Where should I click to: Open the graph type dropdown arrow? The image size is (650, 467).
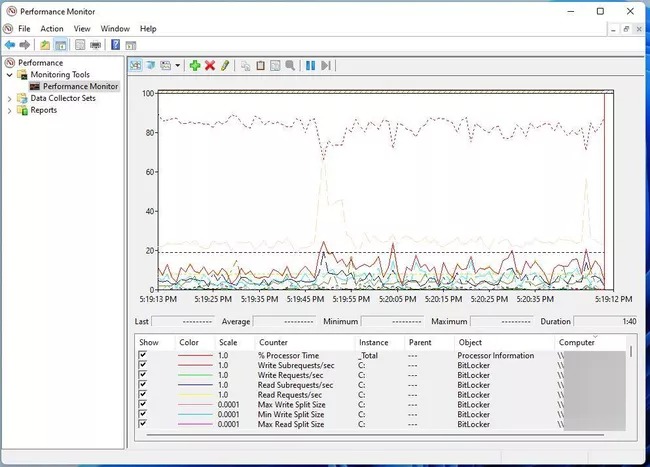tap(177, 65)
